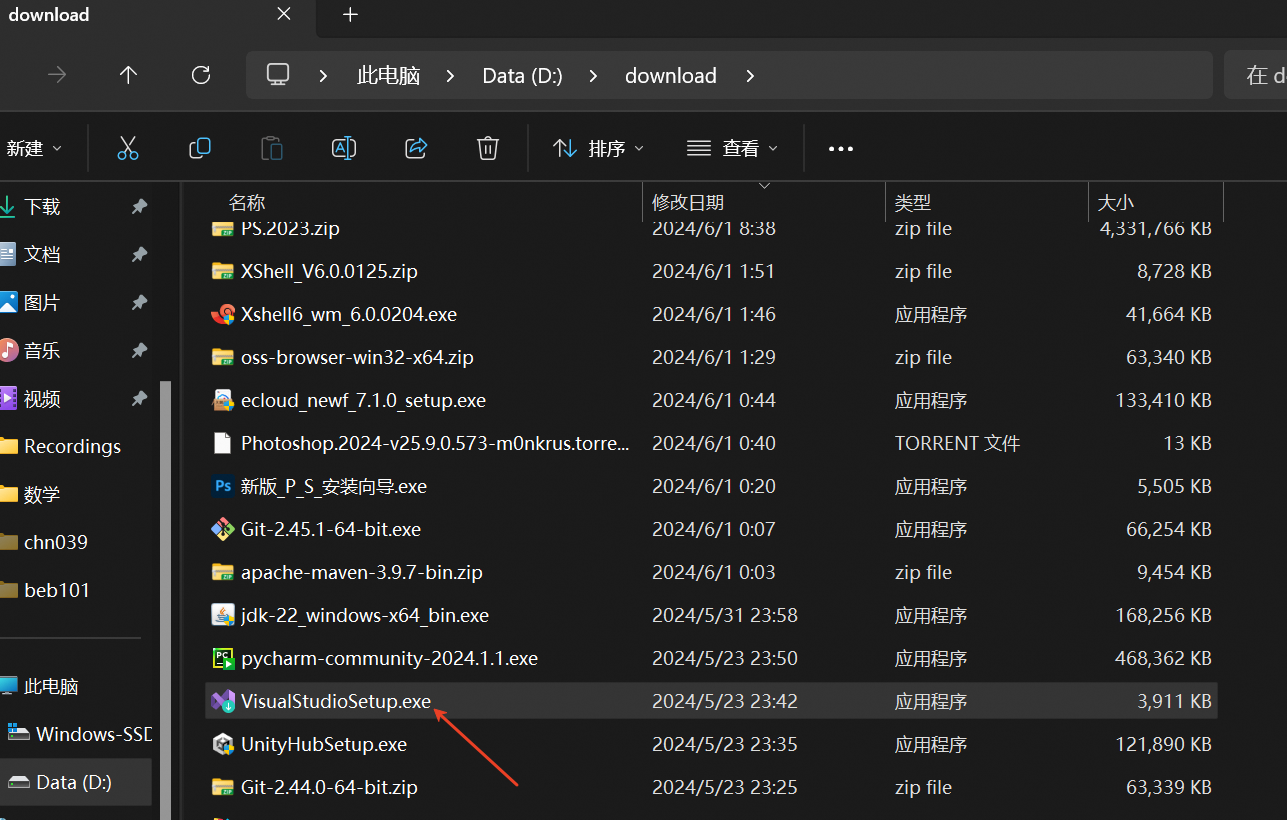This screenshot has height=820, width=1287.
Task: Click the oss-browser-win32-x64.zip icon
Action: [x=222, y=357]
